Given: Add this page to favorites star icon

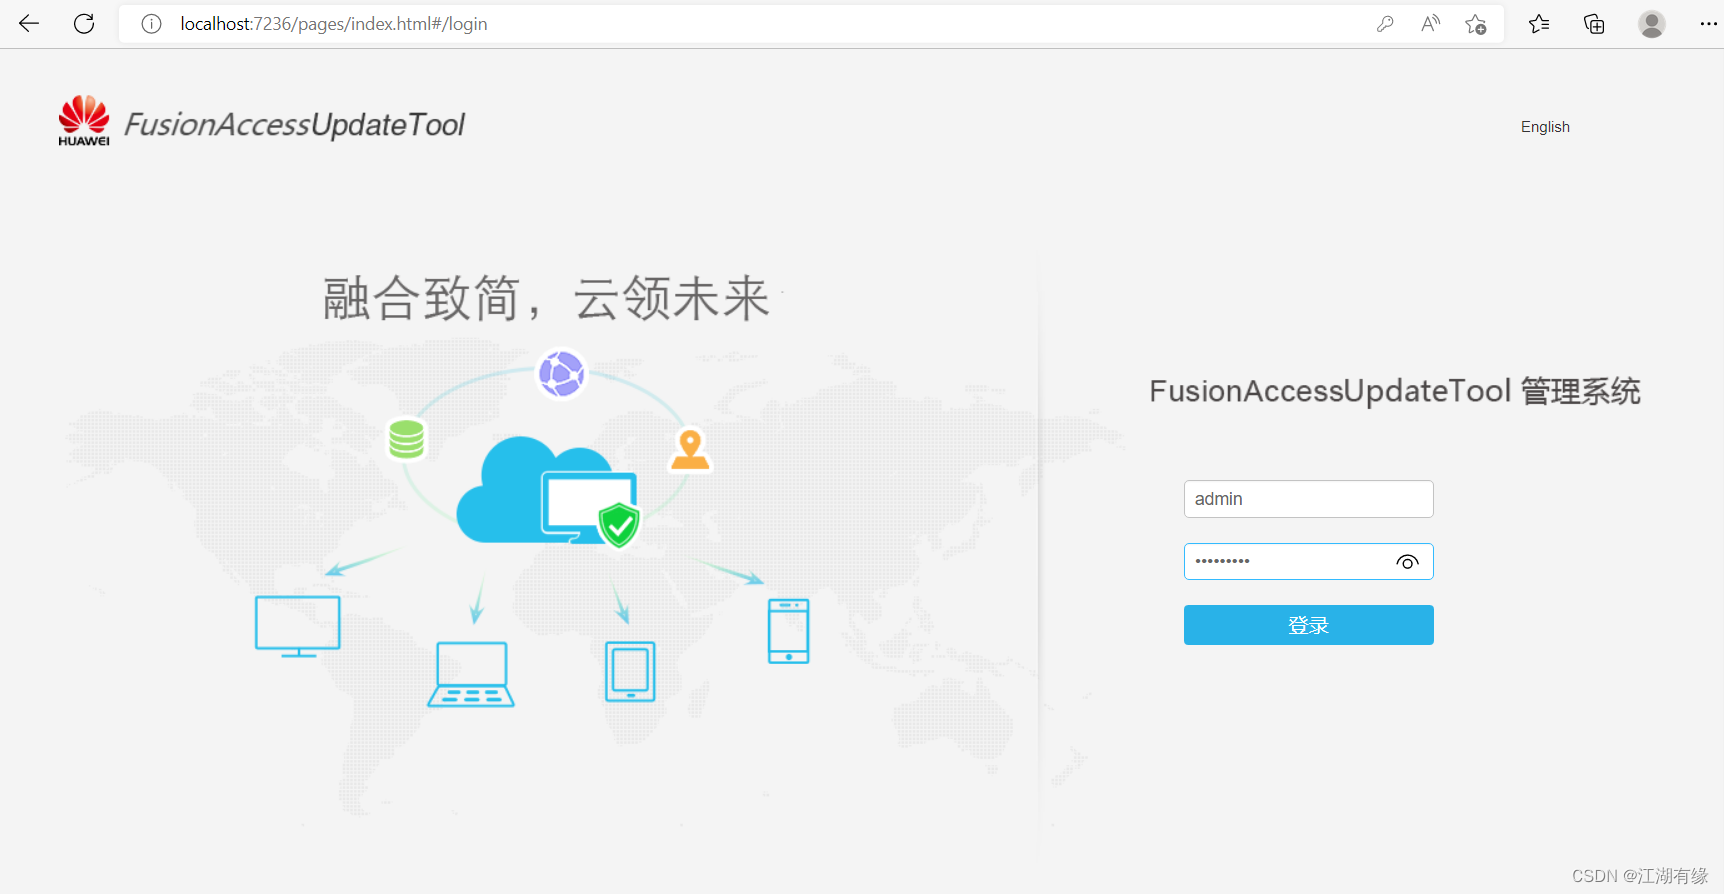Looking at the screenshot, I should pos(1476,24).
